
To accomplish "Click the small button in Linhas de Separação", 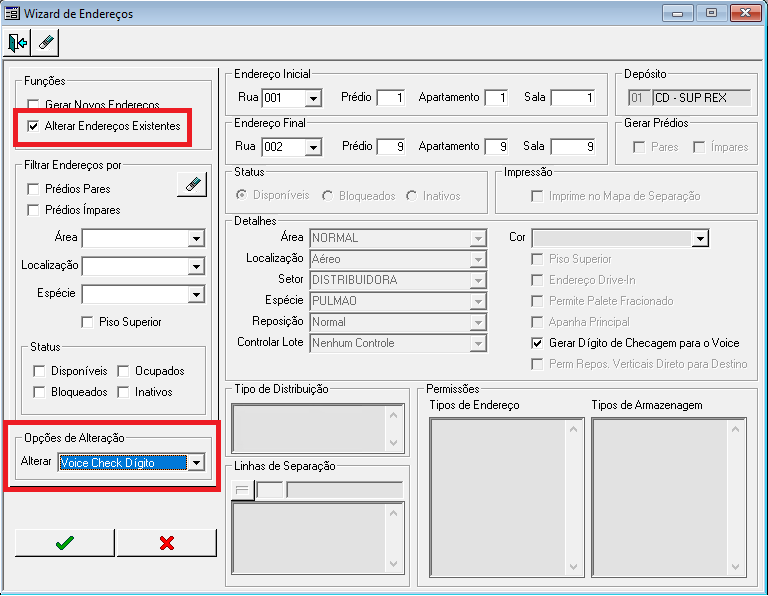I will [242, 490].
